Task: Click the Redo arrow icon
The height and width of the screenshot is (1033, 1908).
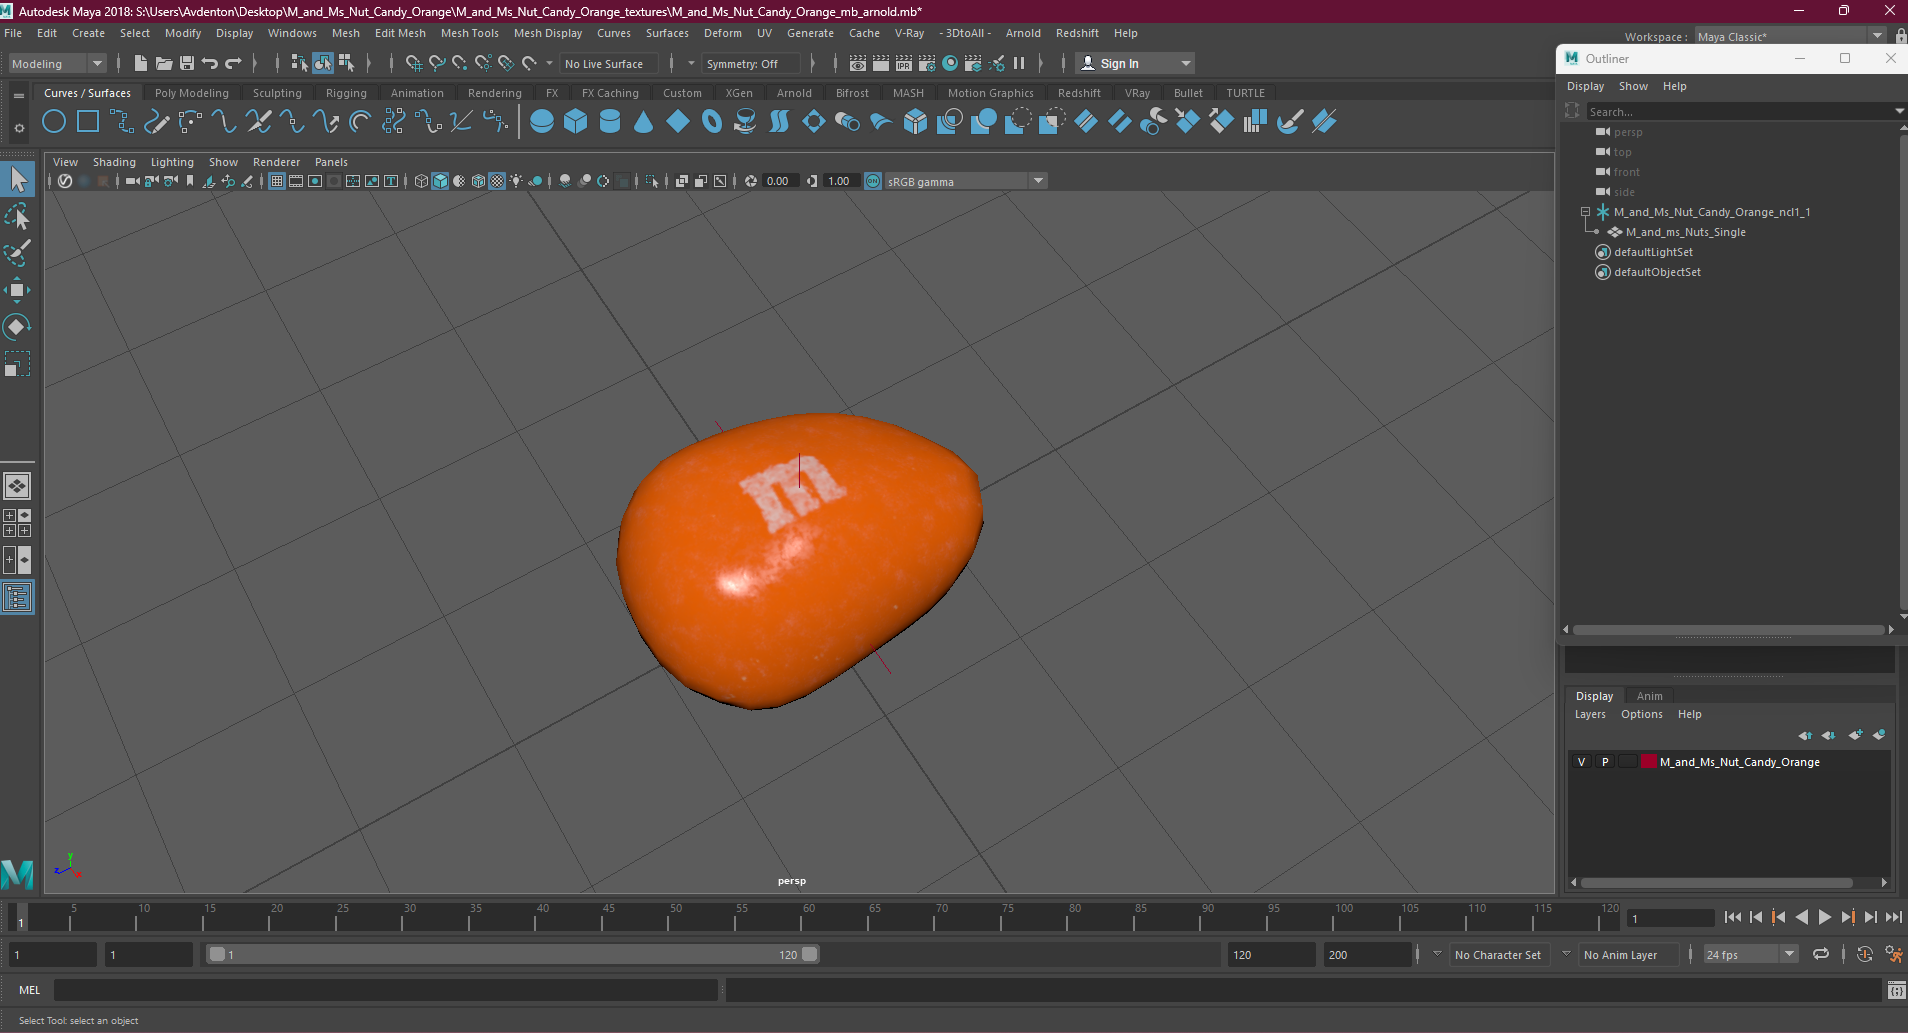Action: (x=233, y=63)
